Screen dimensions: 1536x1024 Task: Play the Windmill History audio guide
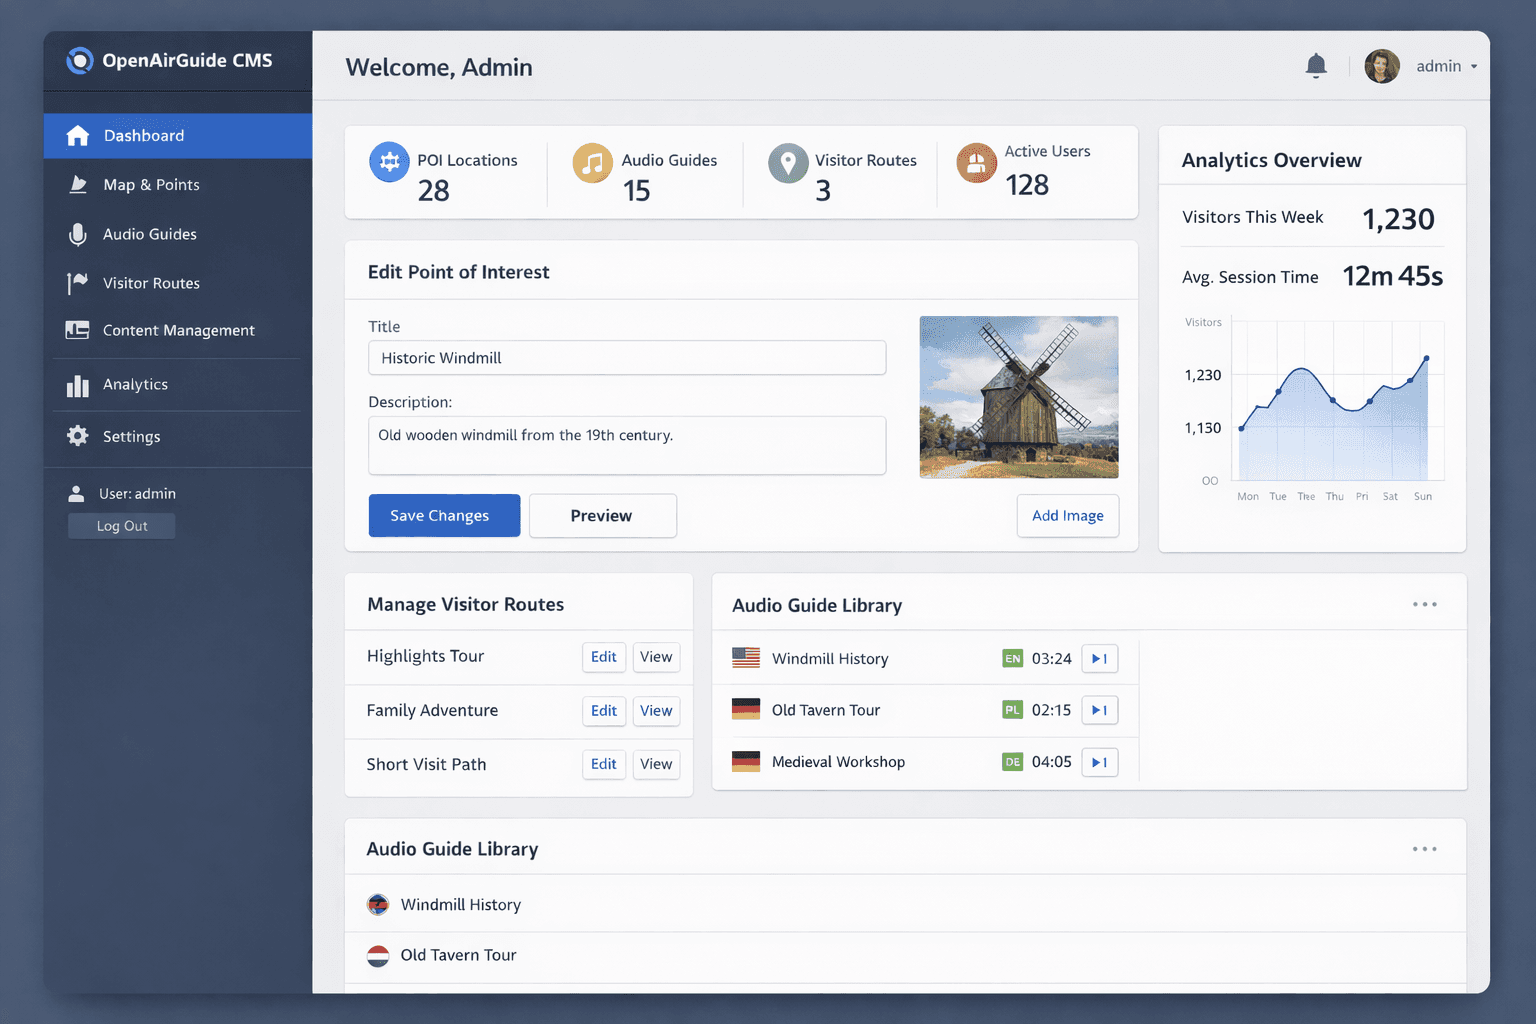point(1099,658)
